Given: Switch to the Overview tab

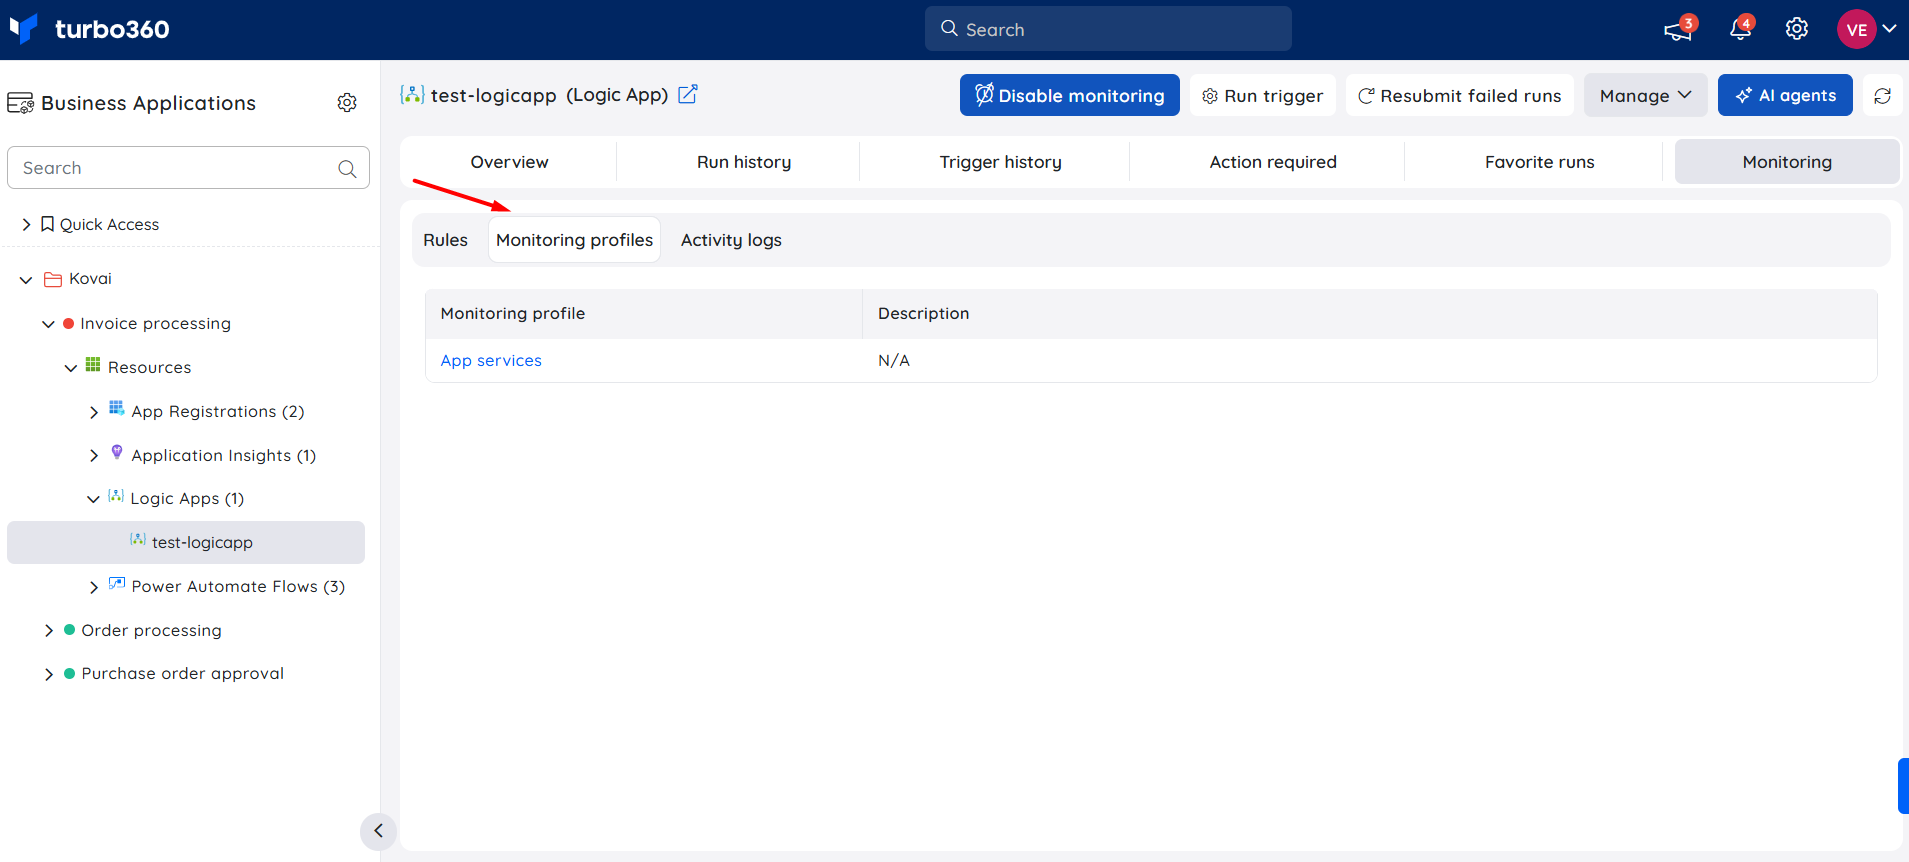Looking at the screenshot, I should [x=509, y=162].
